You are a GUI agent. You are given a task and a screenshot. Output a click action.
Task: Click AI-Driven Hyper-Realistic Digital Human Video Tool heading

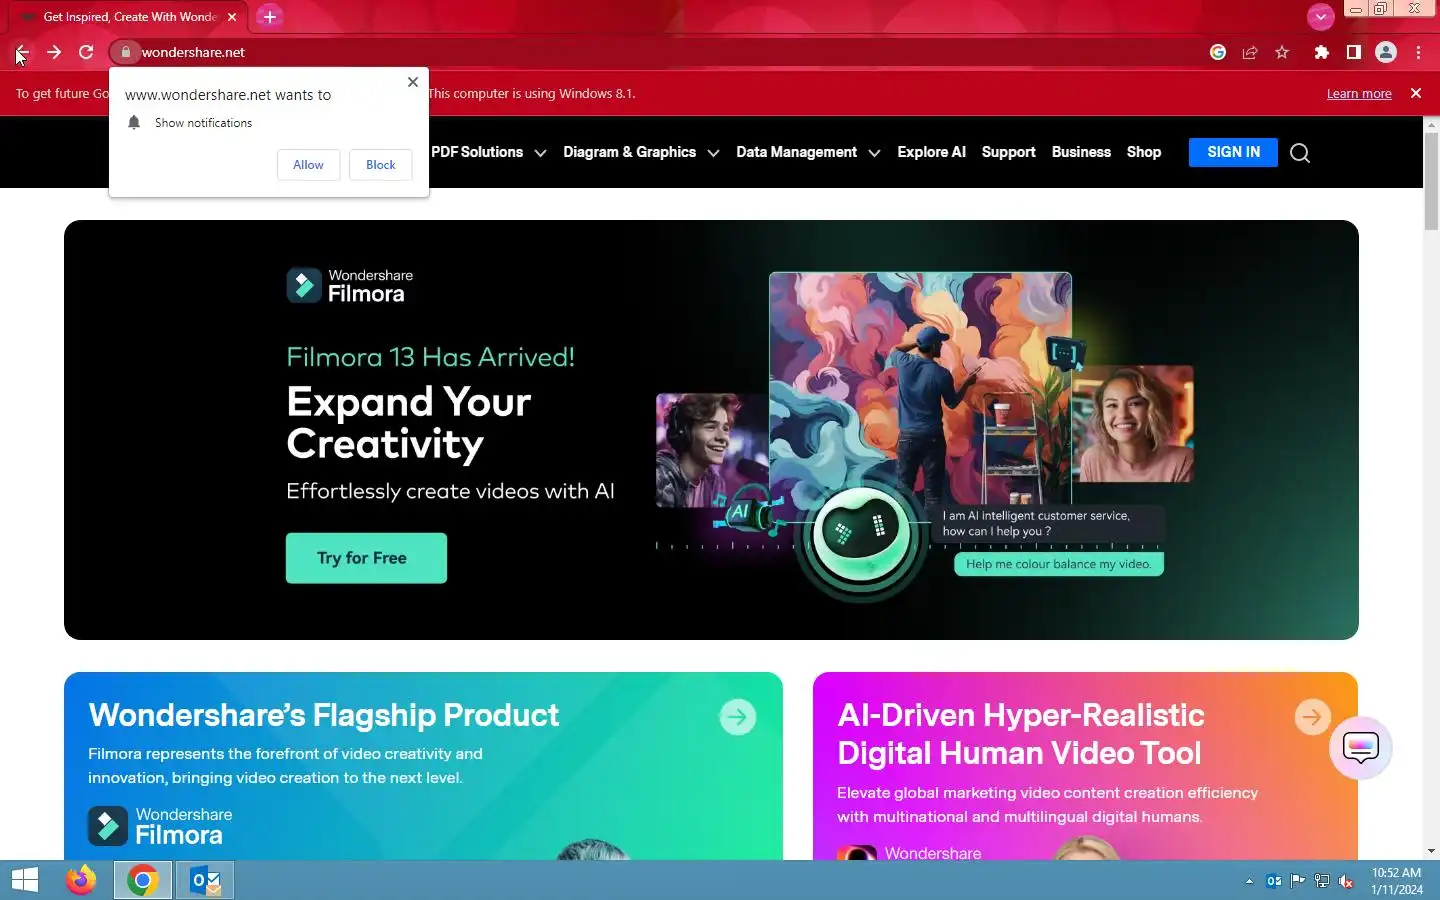click(x=1020, y=734)
